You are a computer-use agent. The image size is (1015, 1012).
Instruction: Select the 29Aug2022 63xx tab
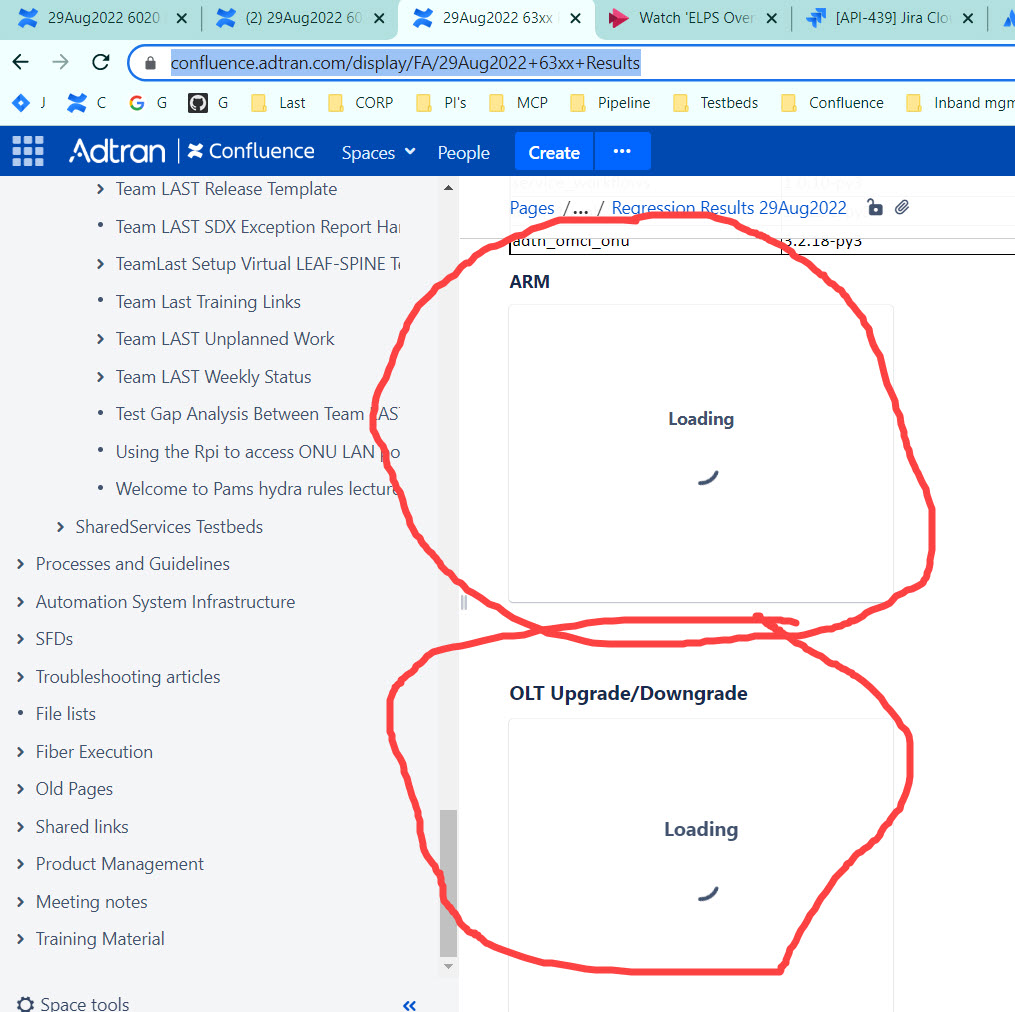point(497,18)
